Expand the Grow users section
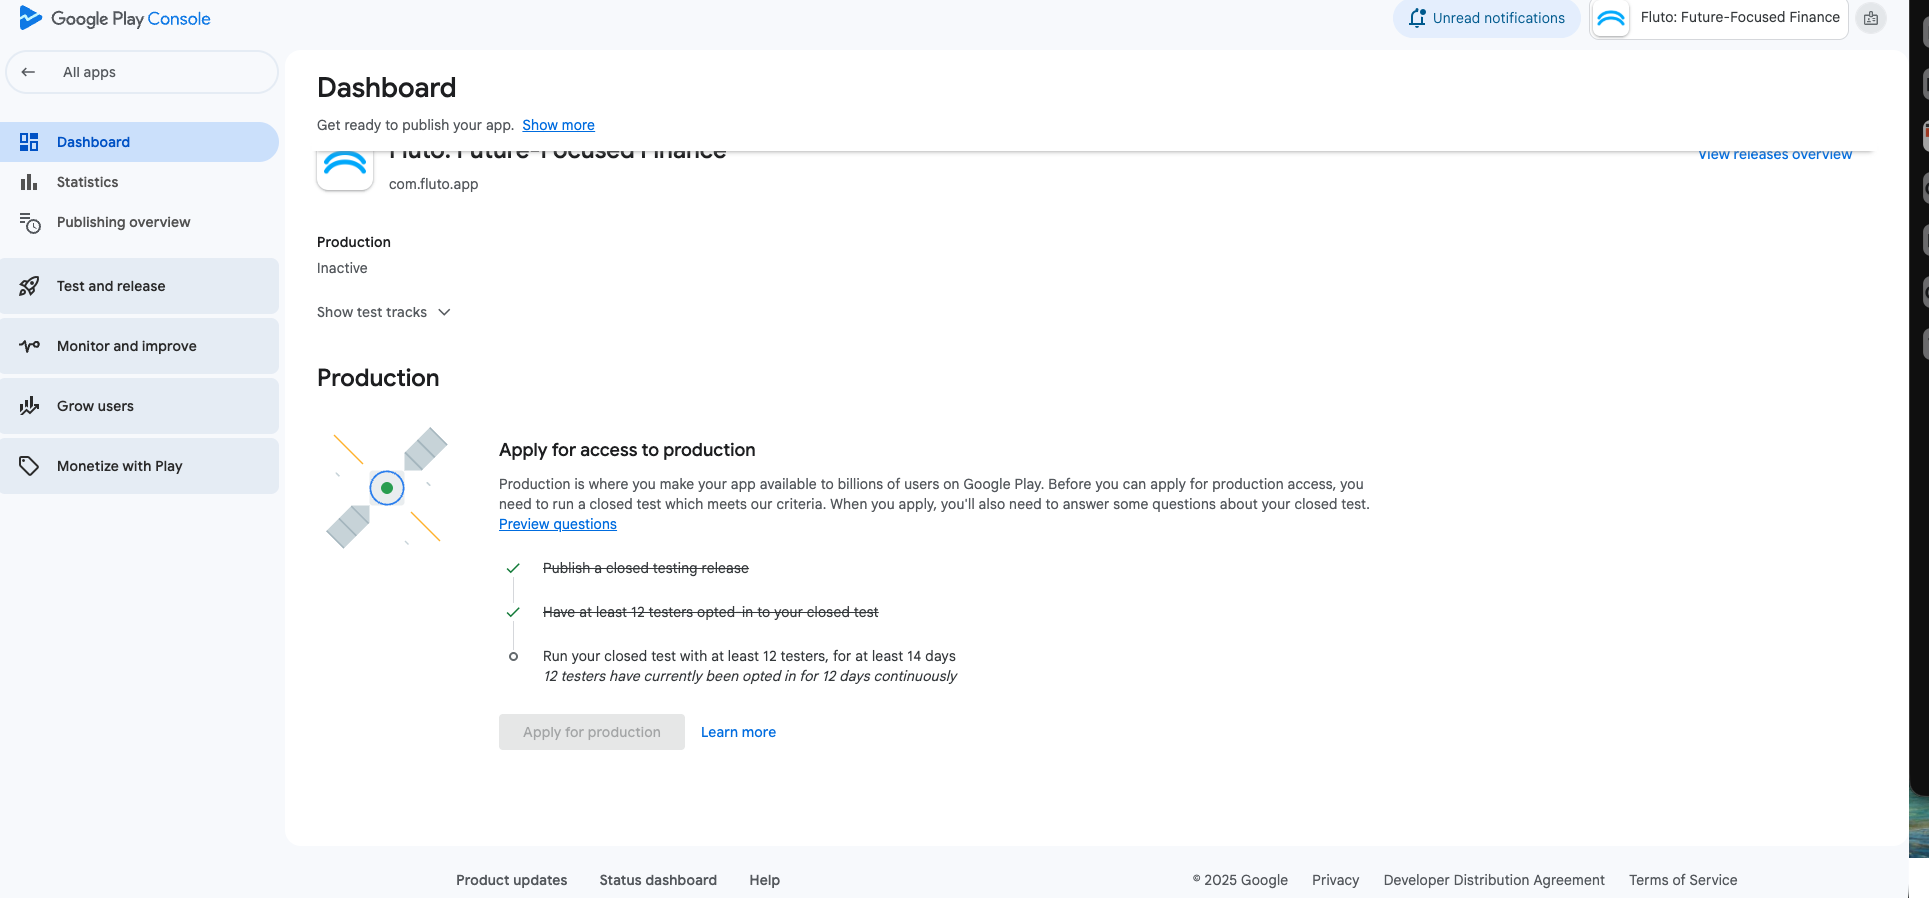This screenshot has width=1929, height=898. pos(140,406)
